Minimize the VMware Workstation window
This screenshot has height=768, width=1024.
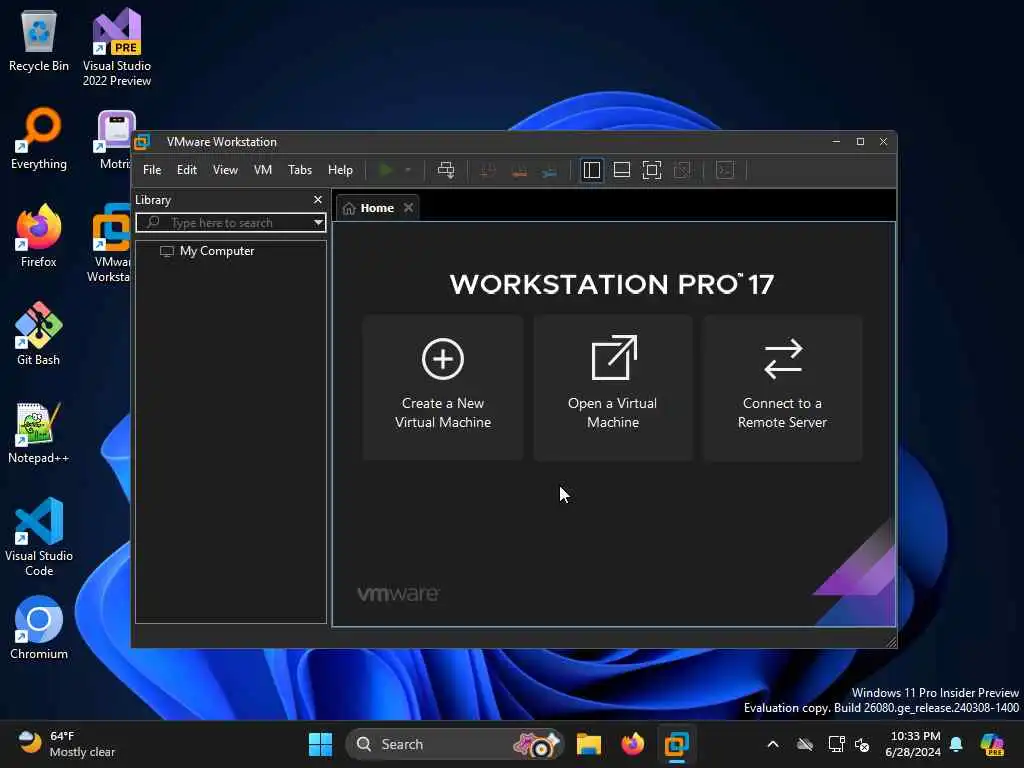836,142
